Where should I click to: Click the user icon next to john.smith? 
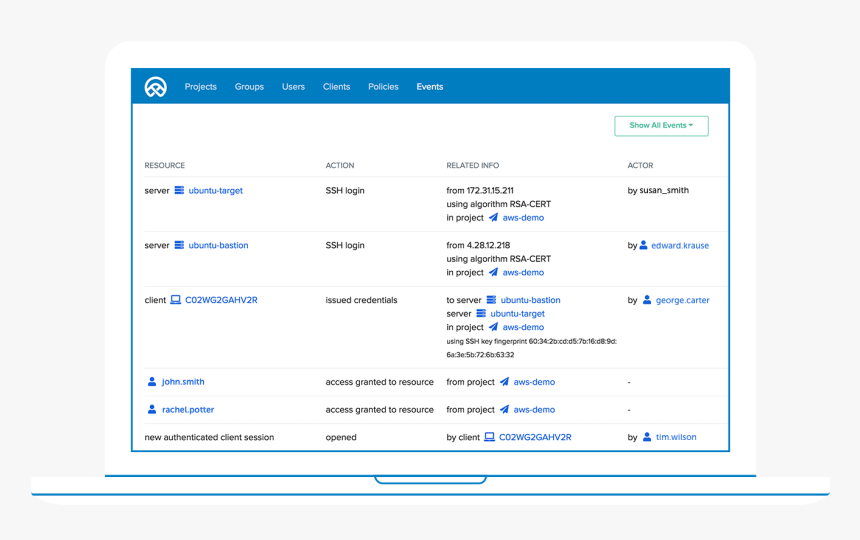pos(152,382)
